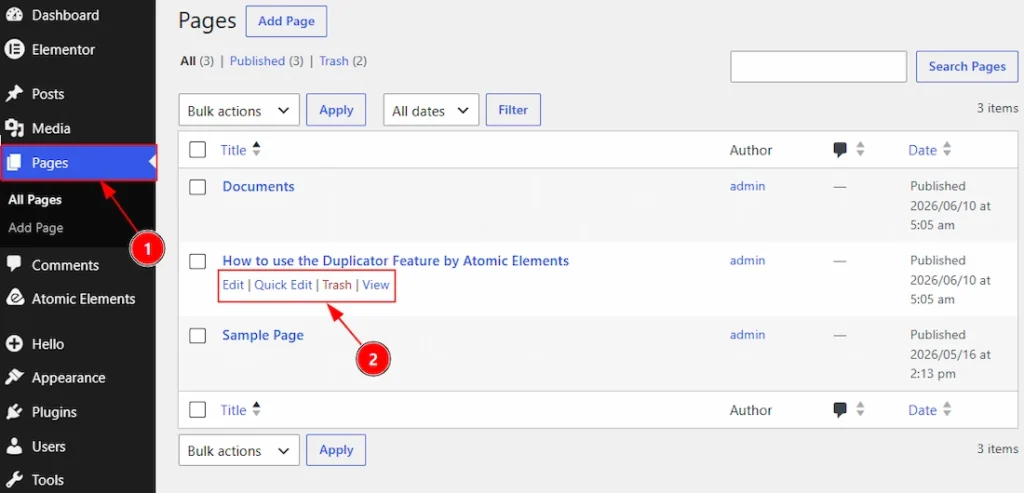The image size is (1024, 493).
Task: Open the All dates dropdown
Action: coord(431,110)
